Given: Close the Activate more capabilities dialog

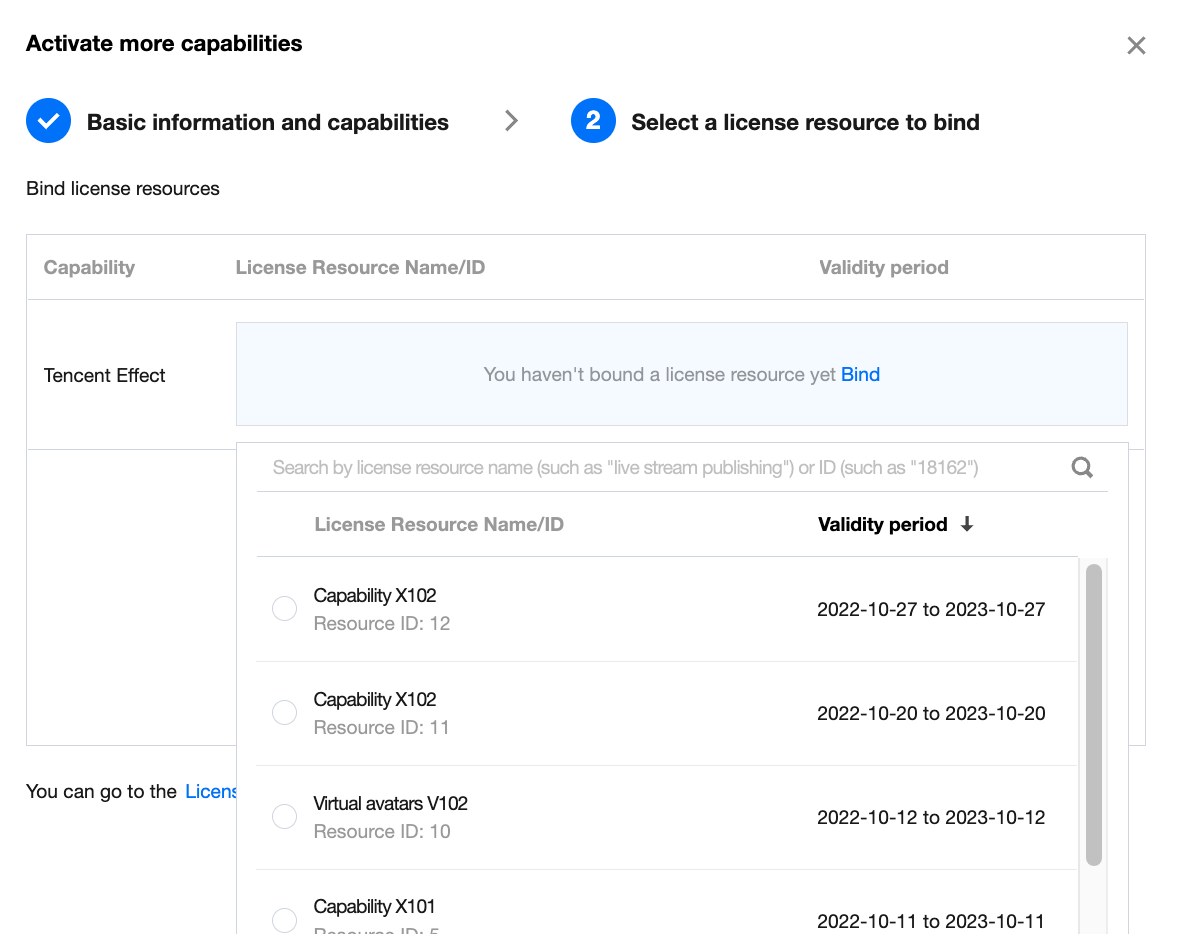Looking at the screenshot, I should pyautogui.click(x=1136, y=45).
